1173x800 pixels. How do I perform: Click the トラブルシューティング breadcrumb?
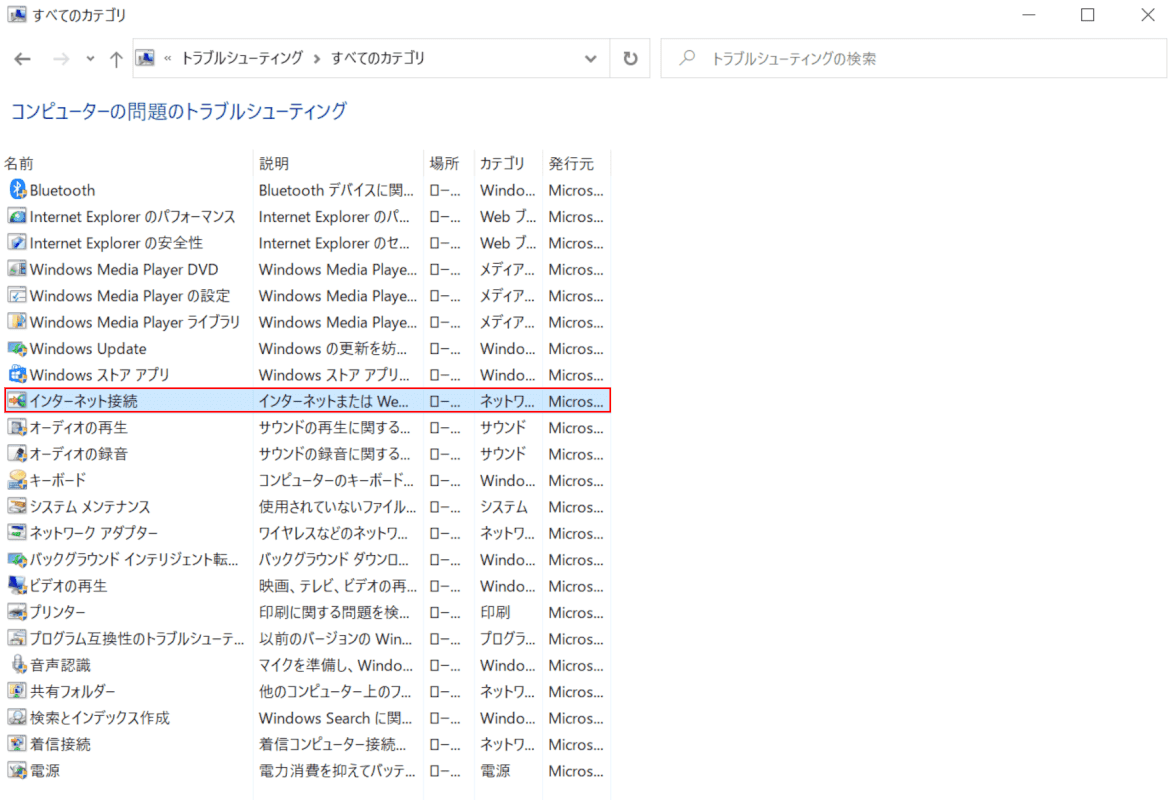point(242,58)
